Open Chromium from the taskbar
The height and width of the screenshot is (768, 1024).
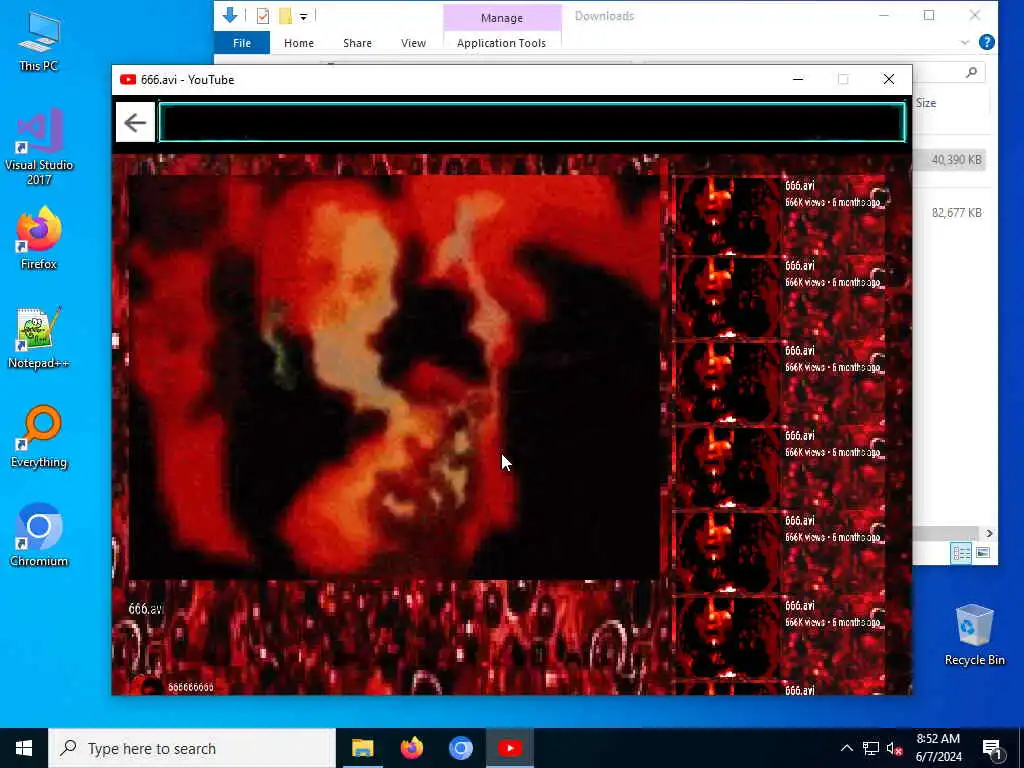coord(460,748)
